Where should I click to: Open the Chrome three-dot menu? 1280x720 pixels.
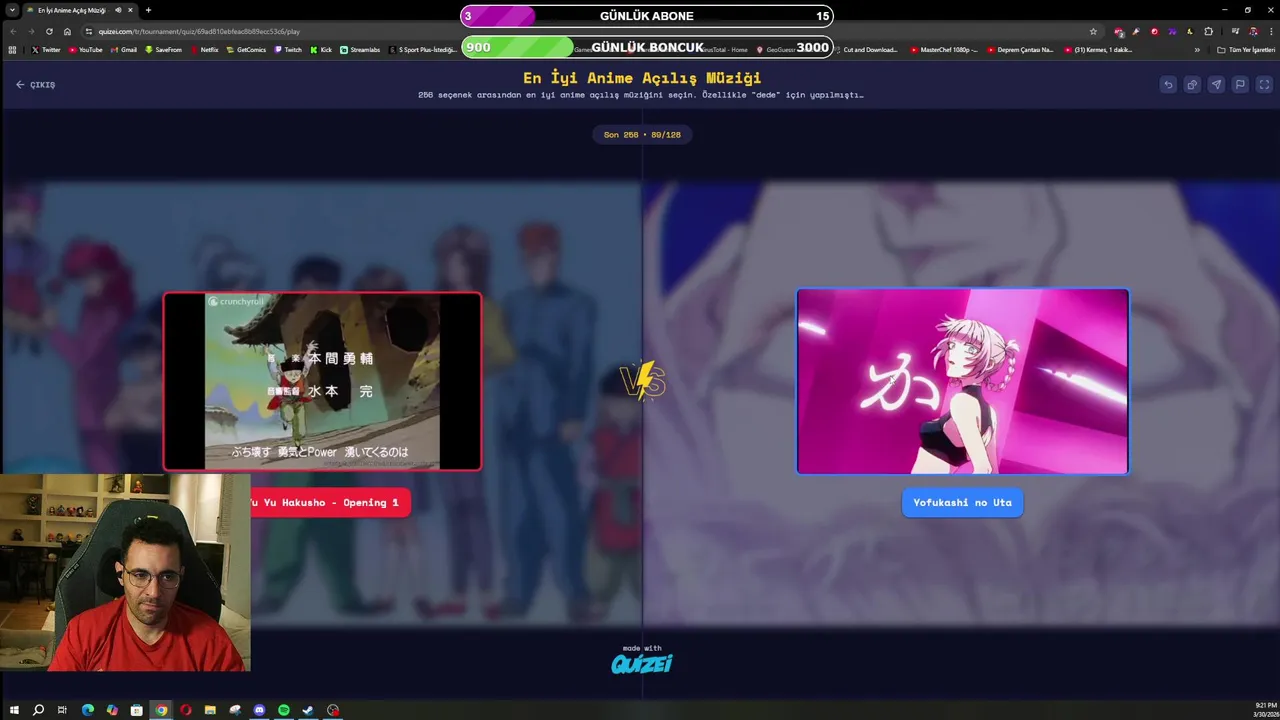click(x=1269, y=31)
